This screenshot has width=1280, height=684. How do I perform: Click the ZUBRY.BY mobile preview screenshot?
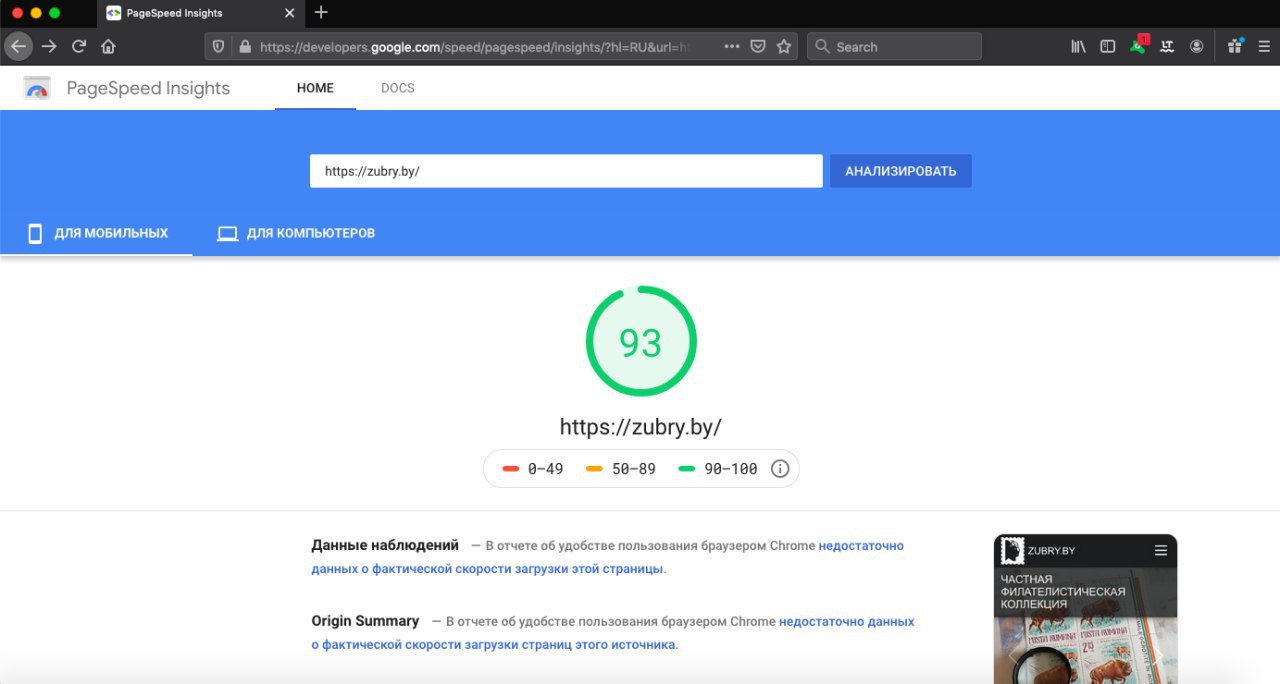pyautogui.click(x=1085, y=609)
